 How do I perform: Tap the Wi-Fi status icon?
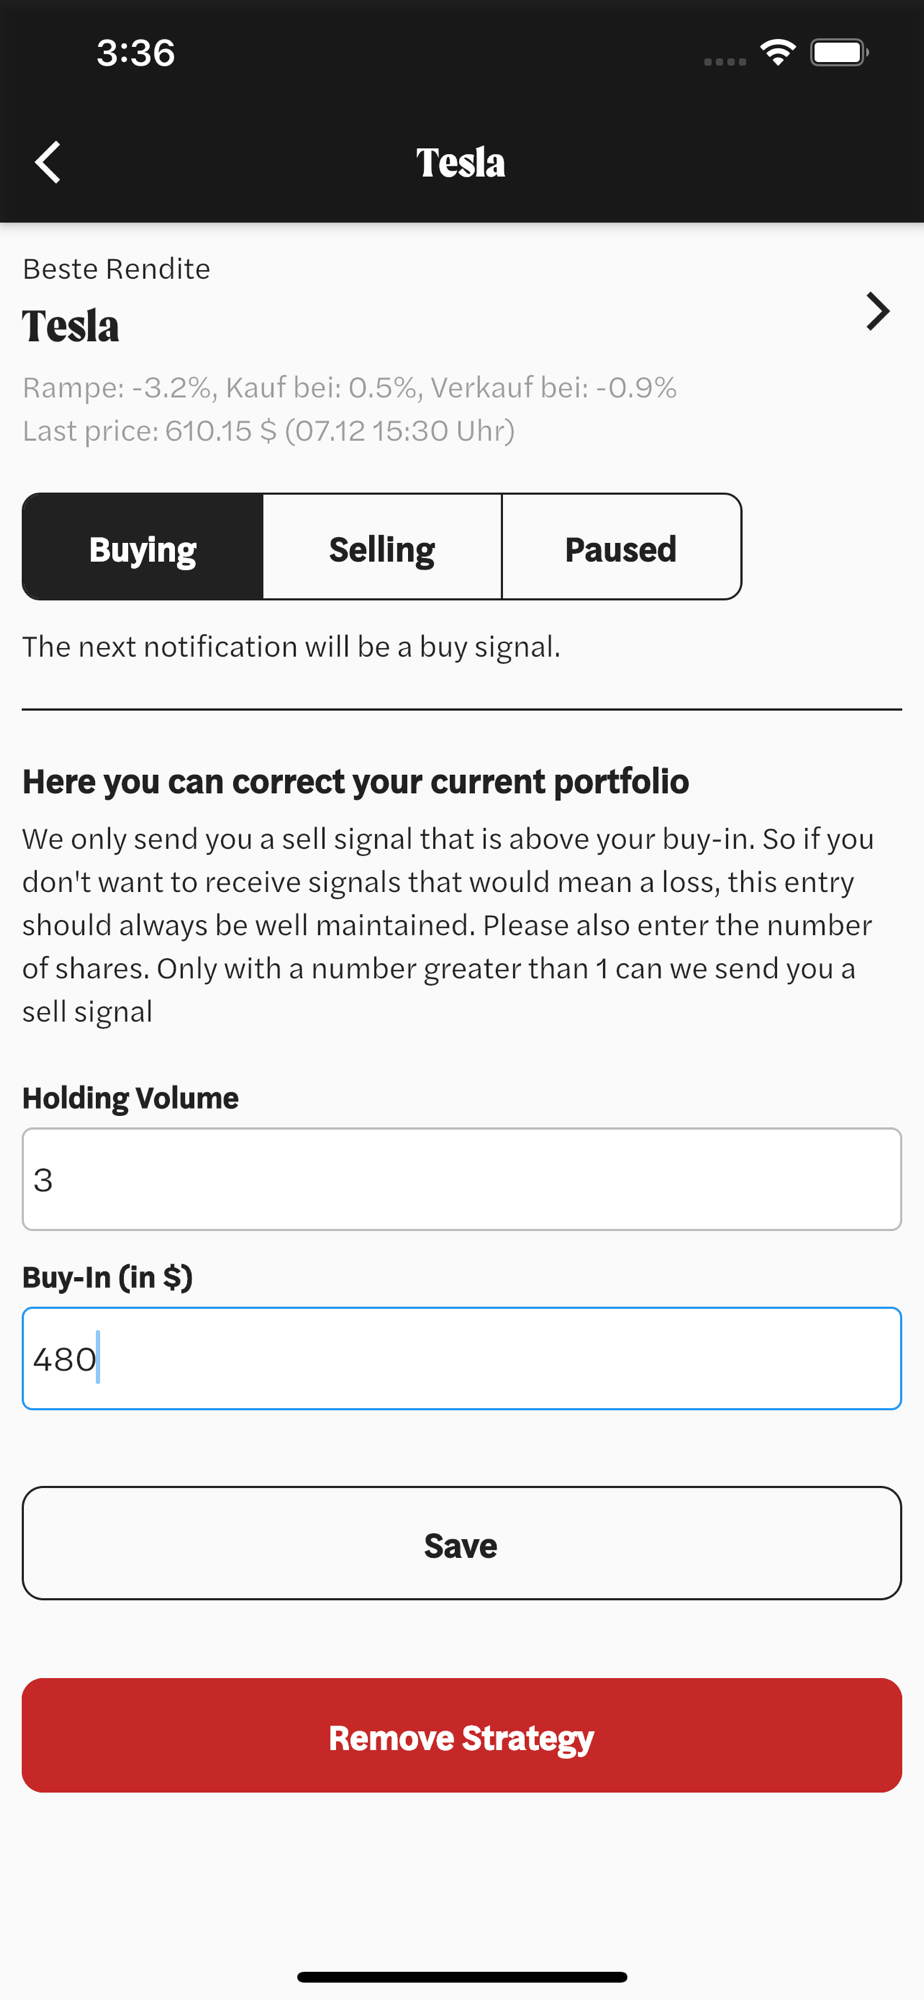777,53
